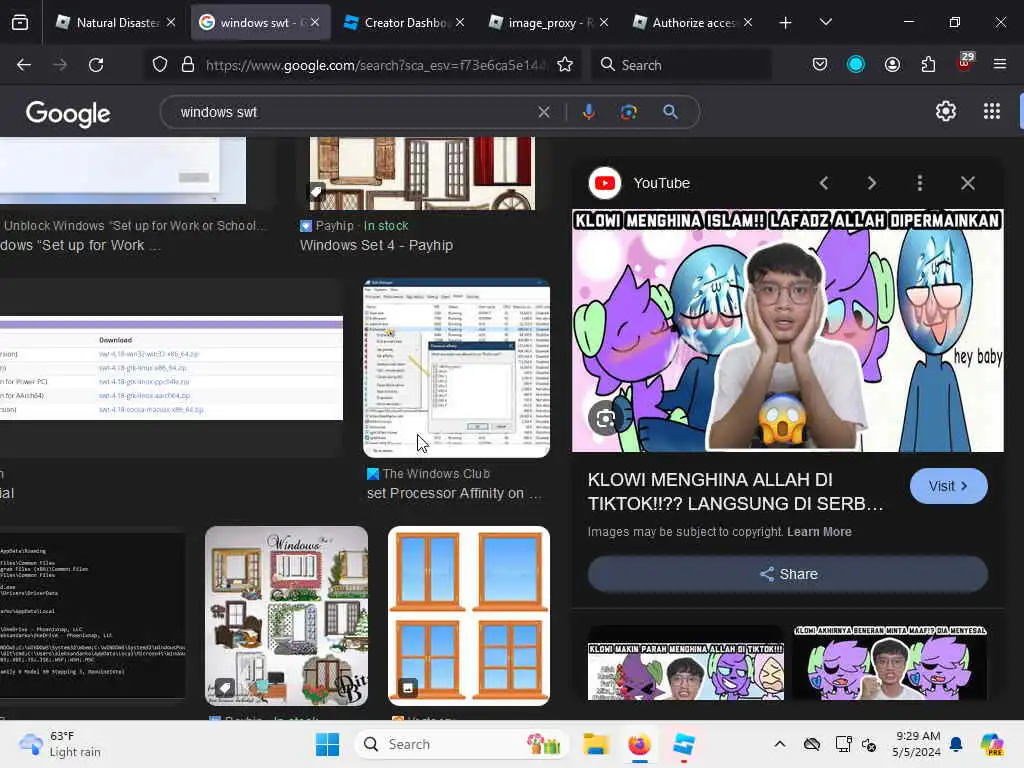Screen dimensions: 1024x768
Task: Open related KLOWI AKHIRNYA MINTA MAAF thumbnail
Action: [889, 664]
